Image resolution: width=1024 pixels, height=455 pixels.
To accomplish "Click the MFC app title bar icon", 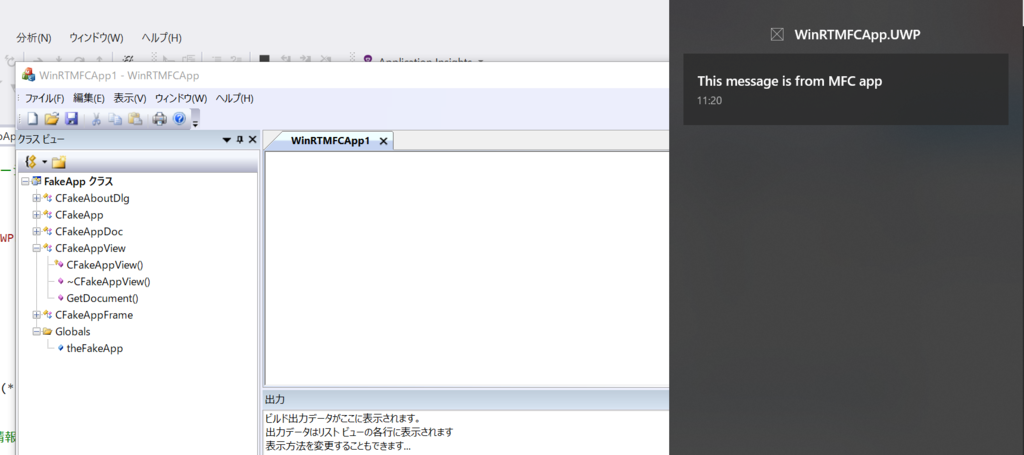I will [28, 75].
